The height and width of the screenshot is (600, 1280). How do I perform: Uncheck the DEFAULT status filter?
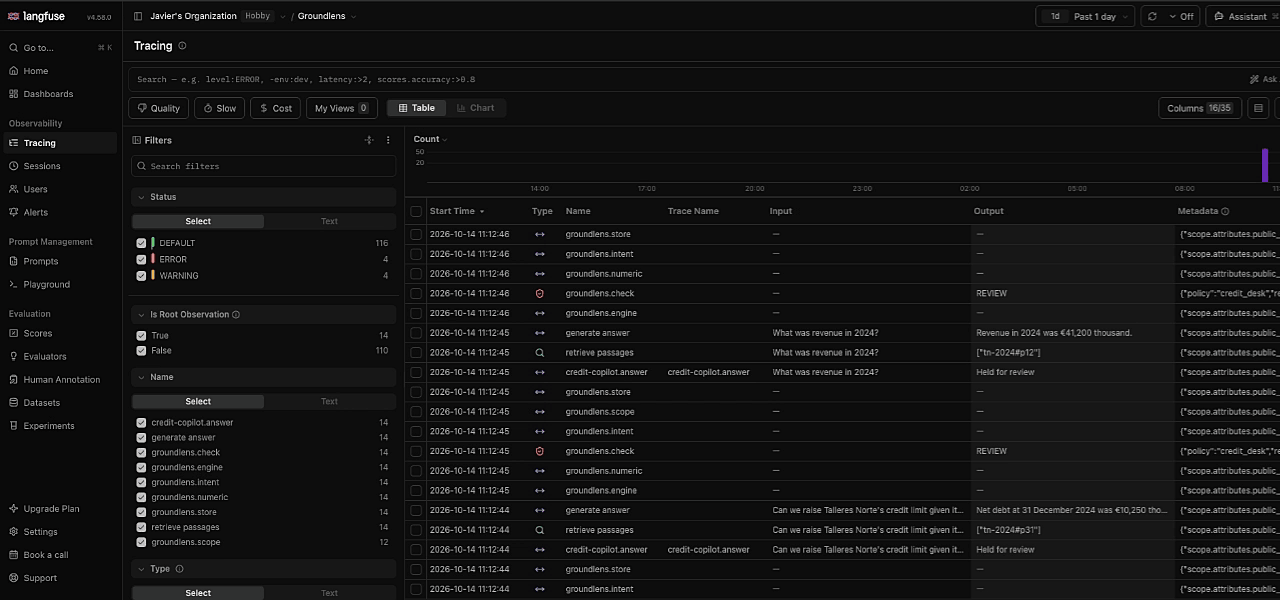tap(141, 243)
